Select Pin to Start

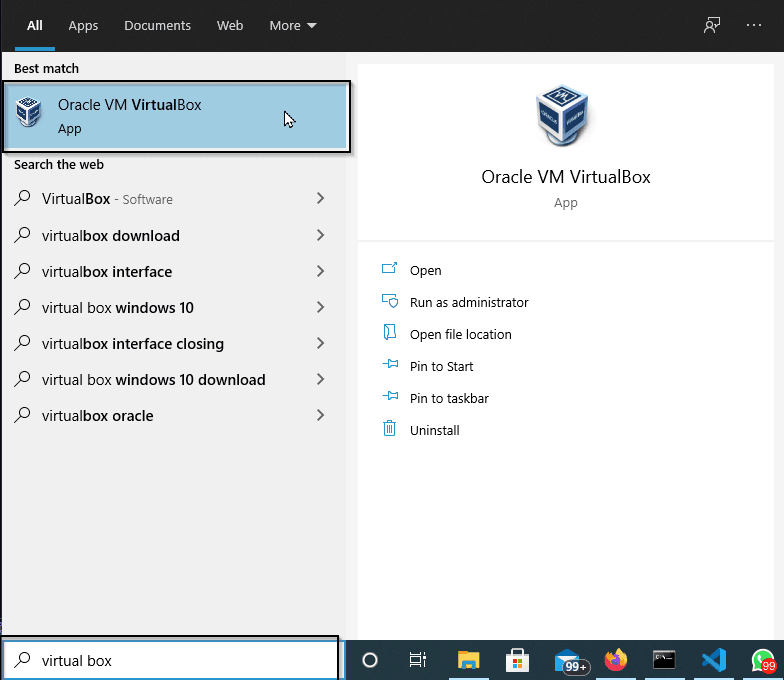click(441, 366)
